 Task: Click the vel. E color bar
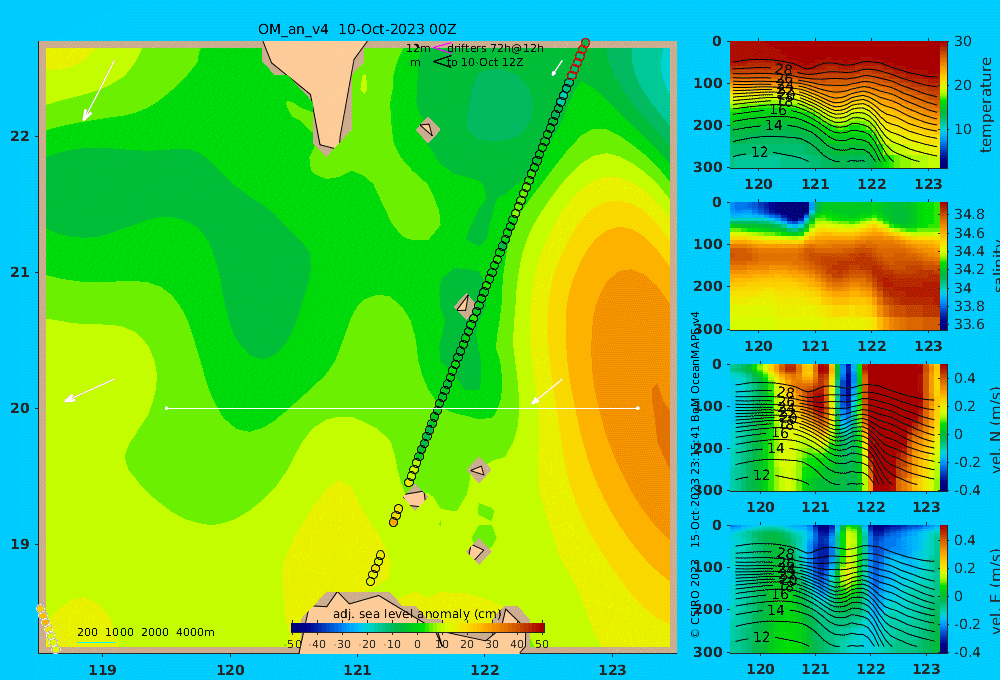pos(944,589)
